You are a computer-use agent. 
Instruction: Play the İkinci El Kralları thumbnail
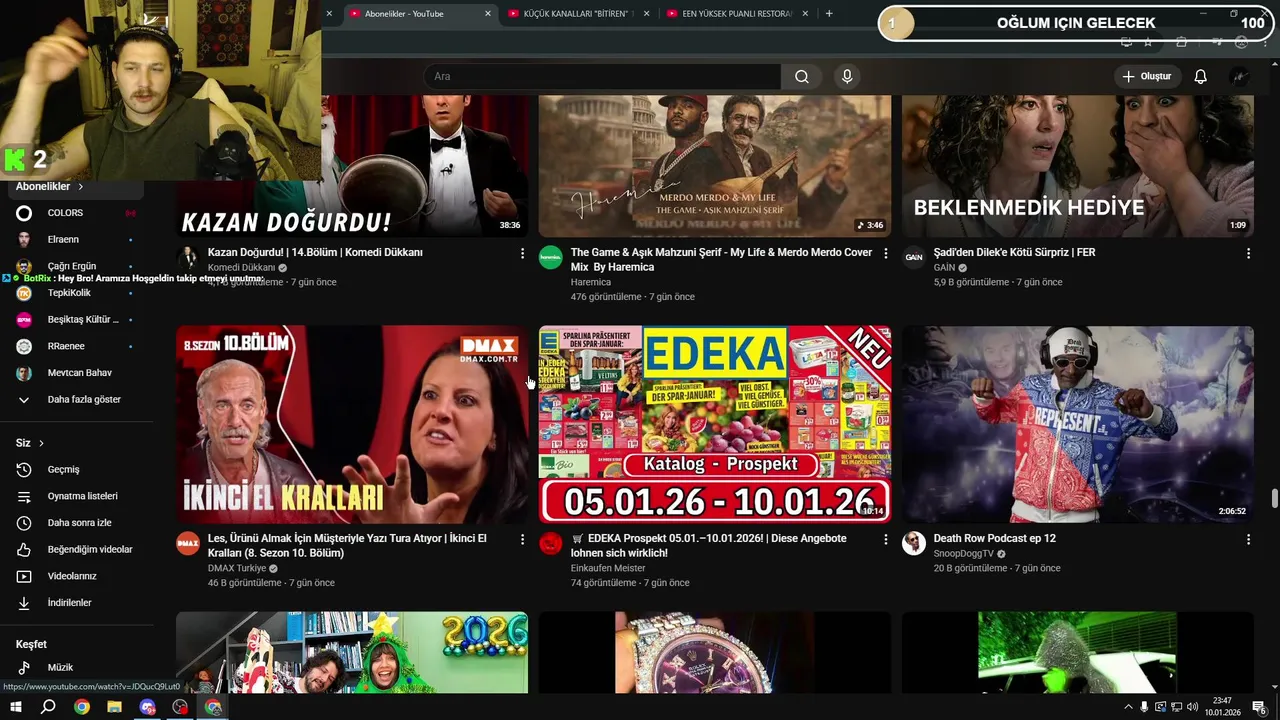click(352, 424)
